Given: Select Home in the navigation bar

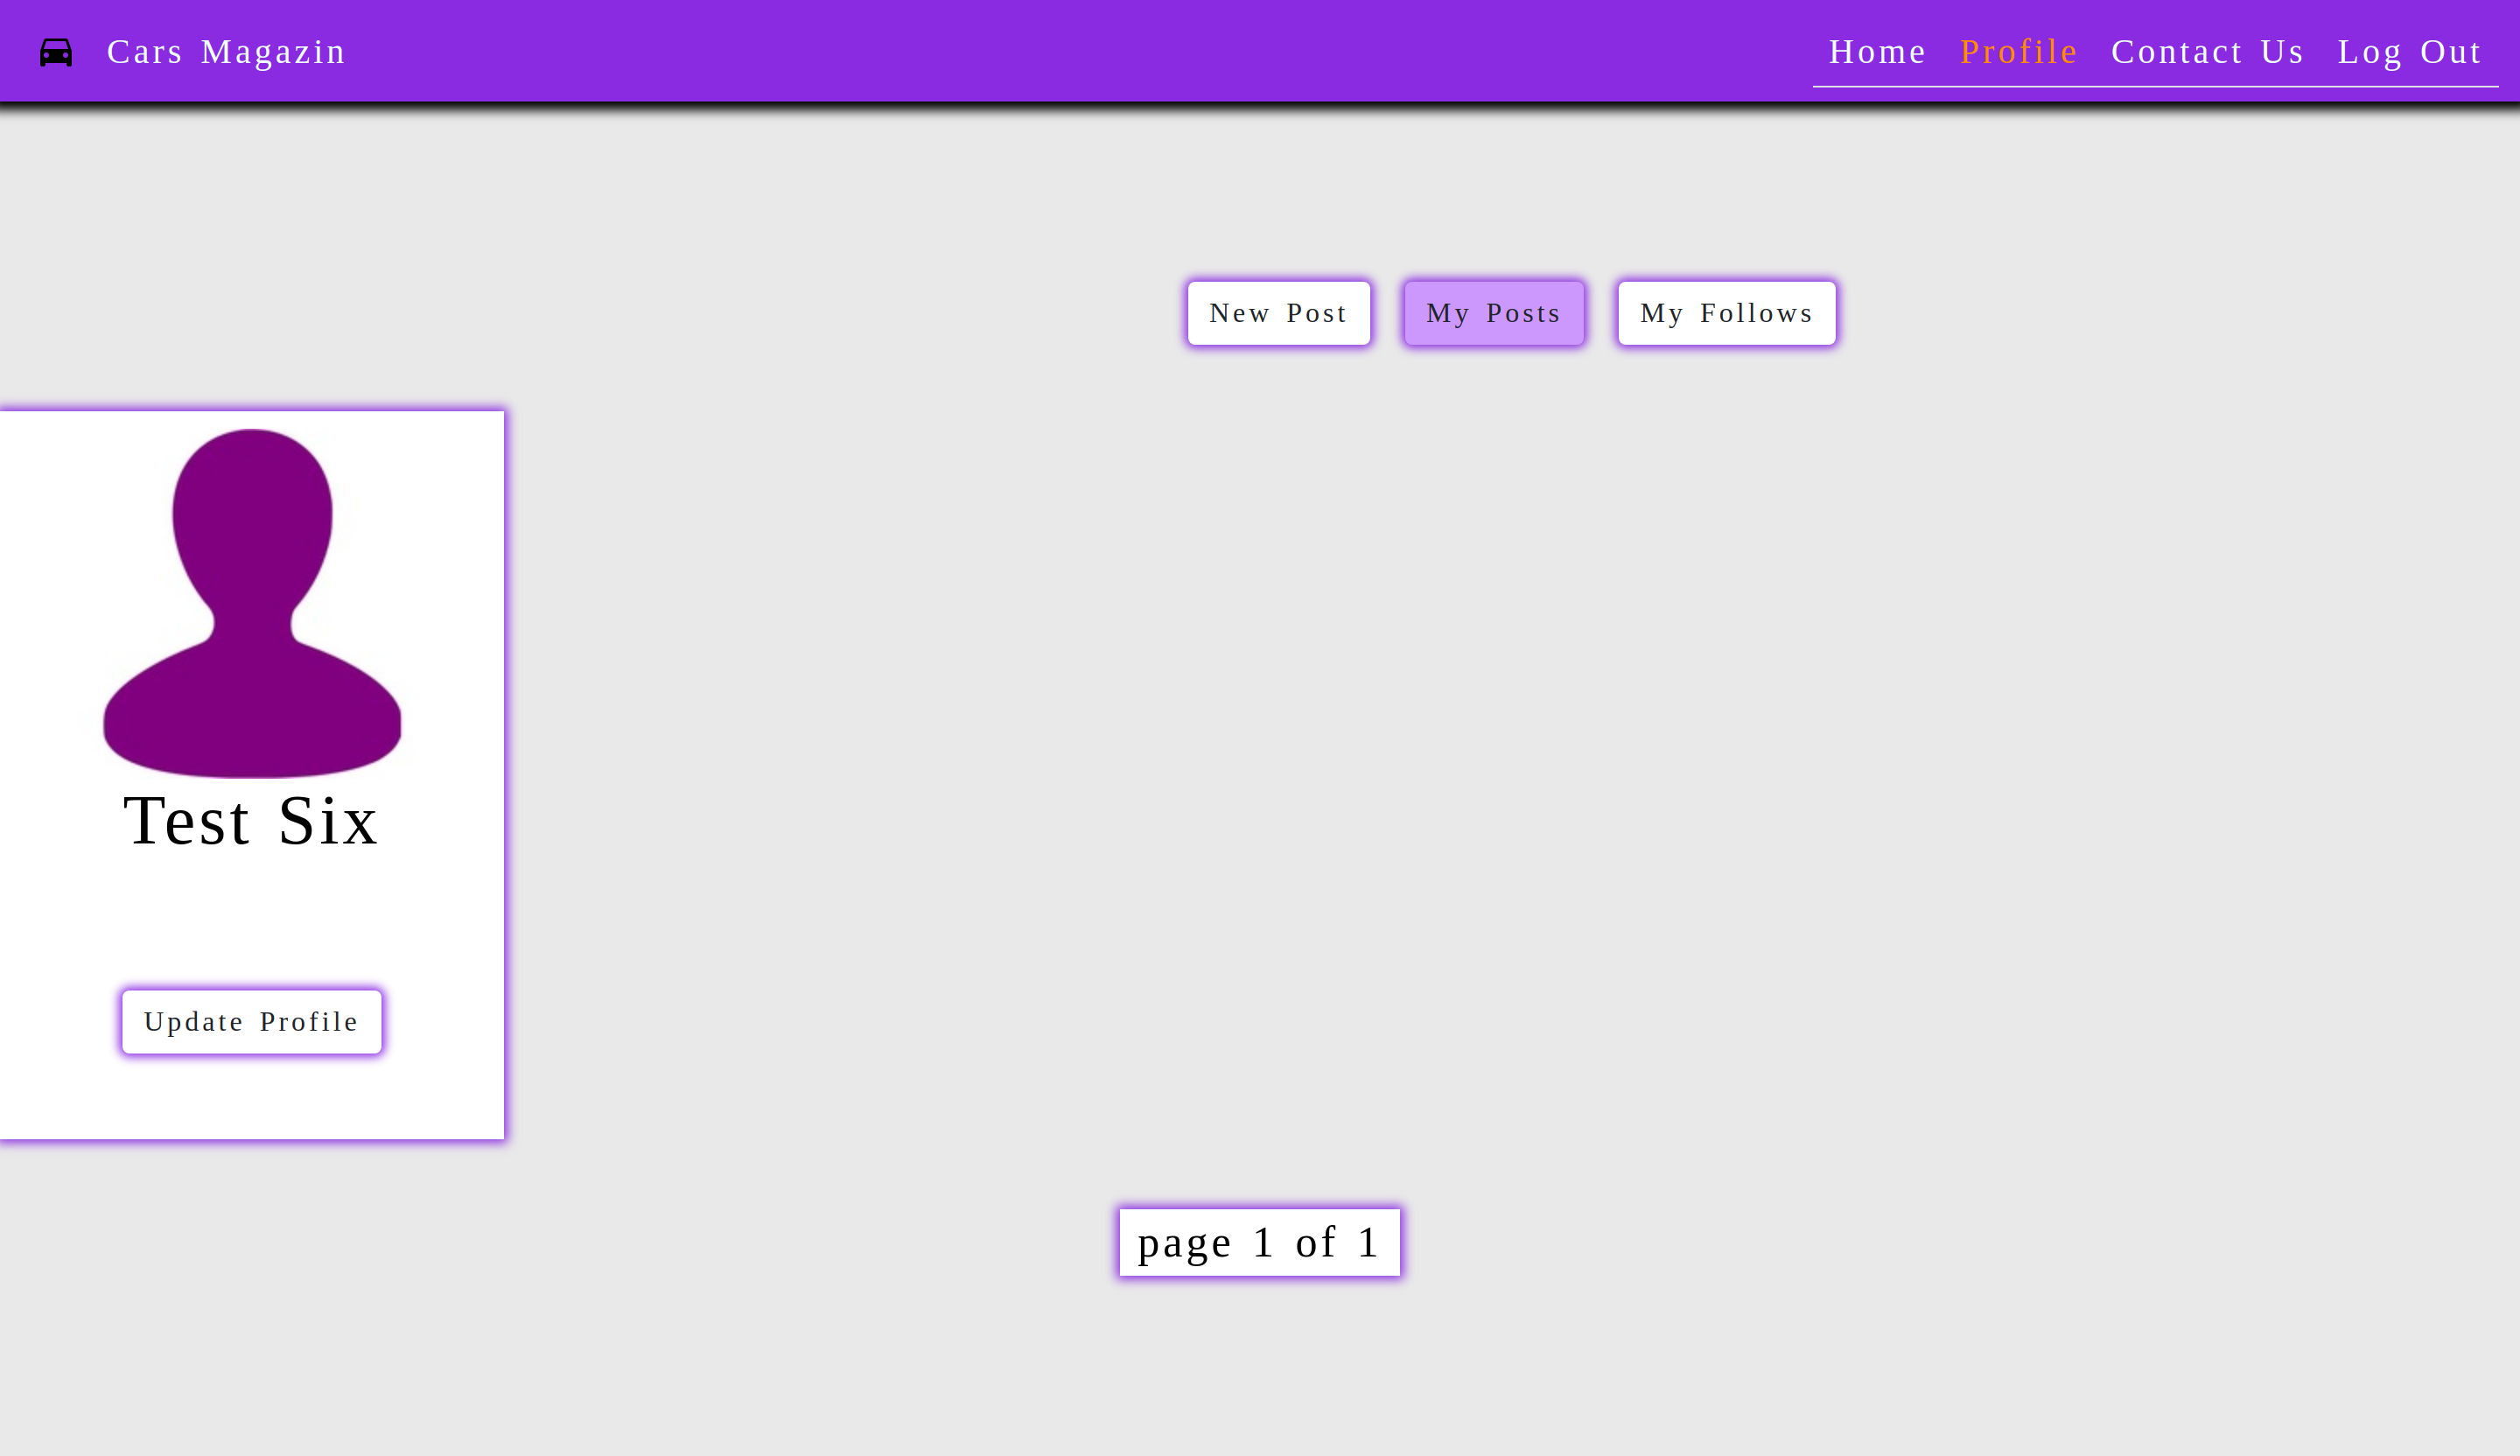Looking at the screenshot, I should 1877,51.
